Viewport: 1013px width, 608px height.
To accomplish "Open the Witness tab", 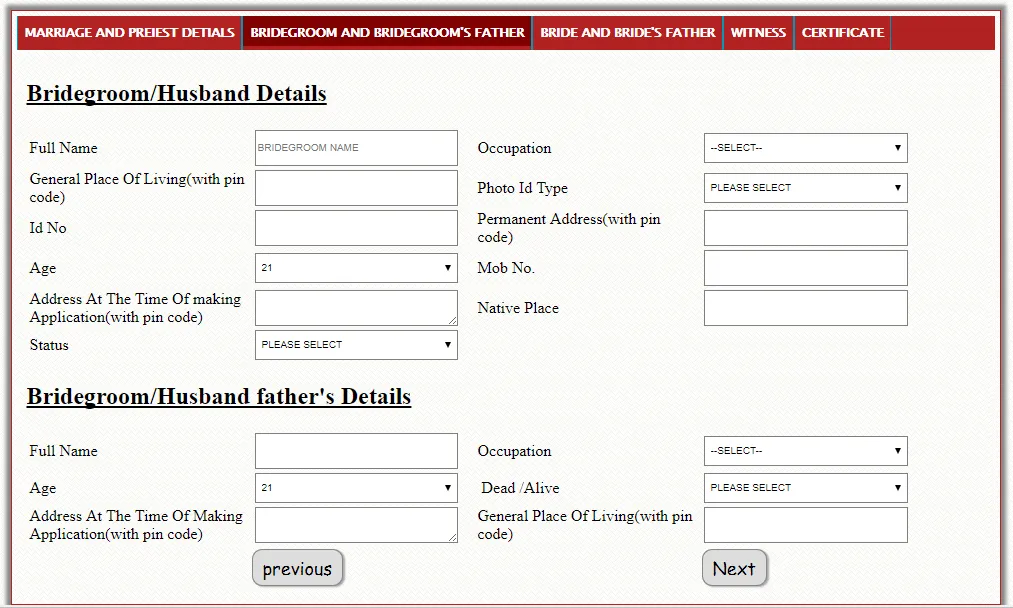I will pyautogui.click(x=758, y=32).
